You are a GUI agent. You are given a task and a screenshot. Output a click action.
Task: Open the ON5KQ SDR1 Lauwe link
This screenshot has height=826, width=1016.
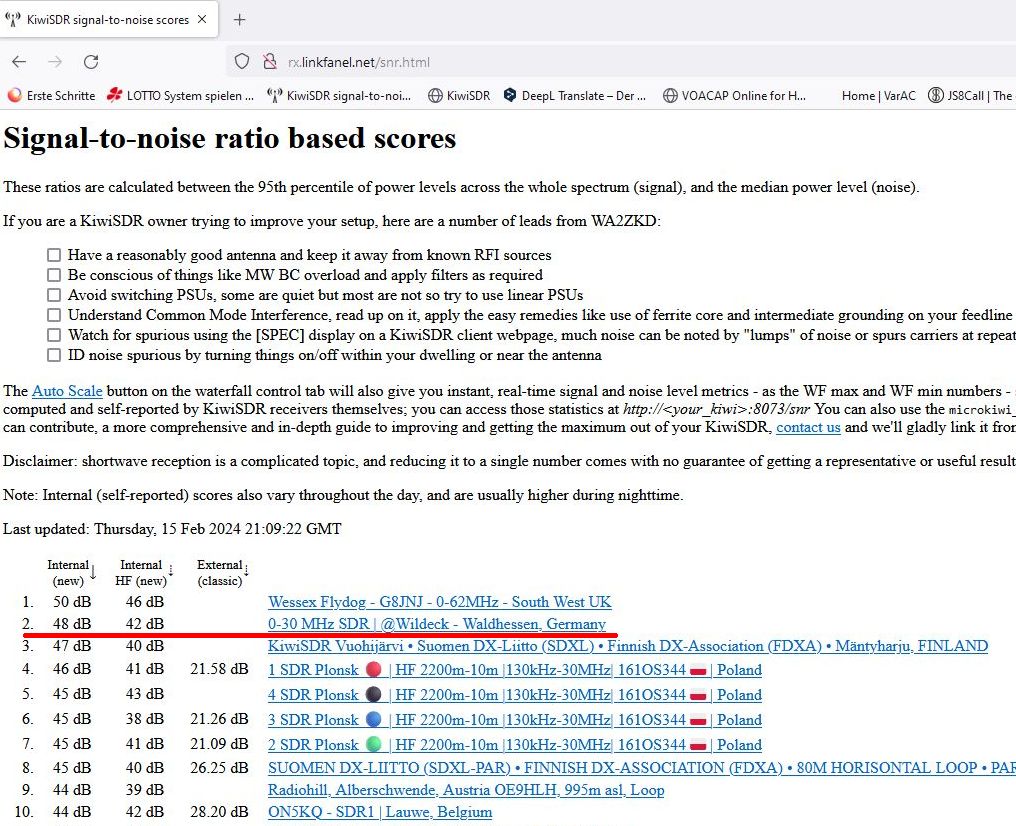click(379, 812)
